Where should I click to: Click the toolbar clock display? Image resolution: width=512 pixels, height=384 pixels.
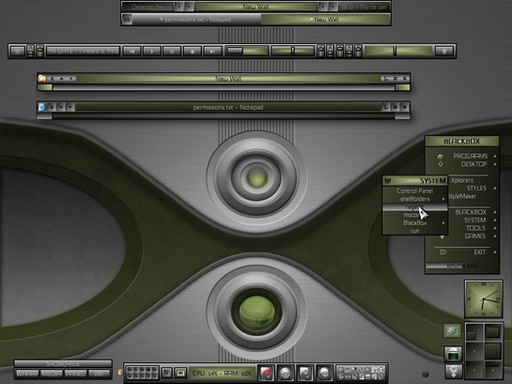pos(363,6)
